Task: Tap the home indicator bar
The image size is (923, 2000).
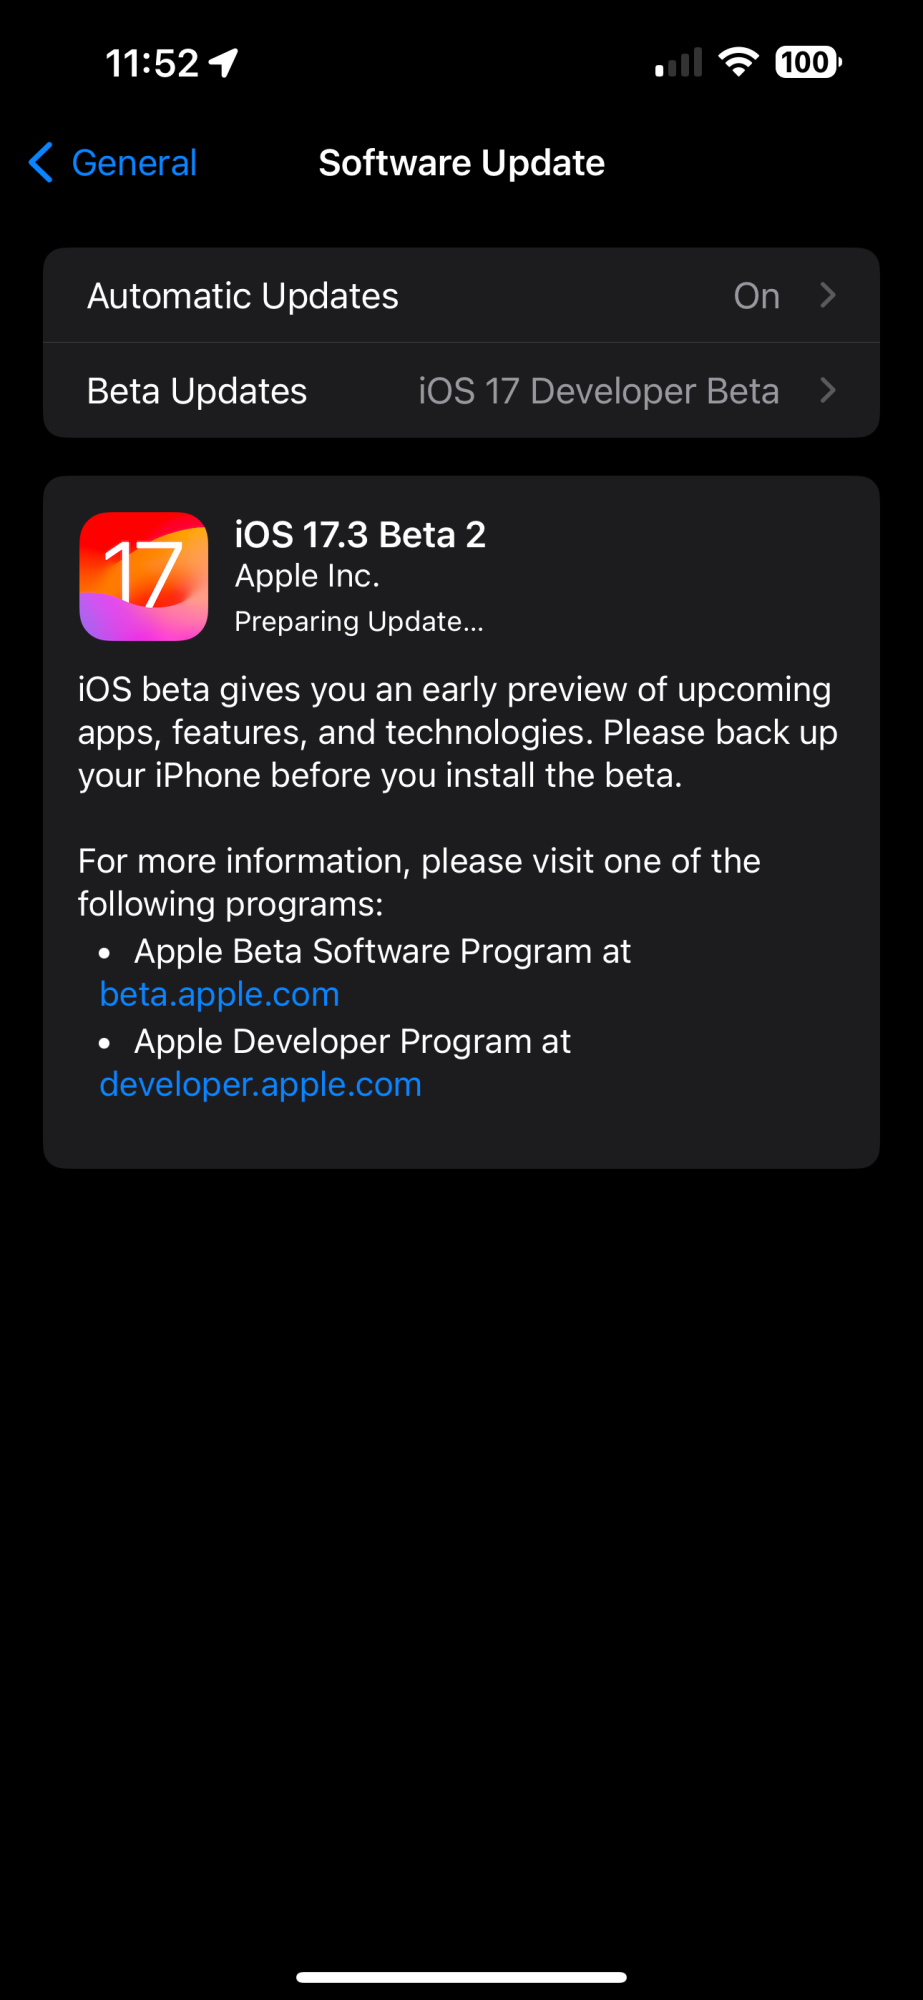Action: [462, 1977]
